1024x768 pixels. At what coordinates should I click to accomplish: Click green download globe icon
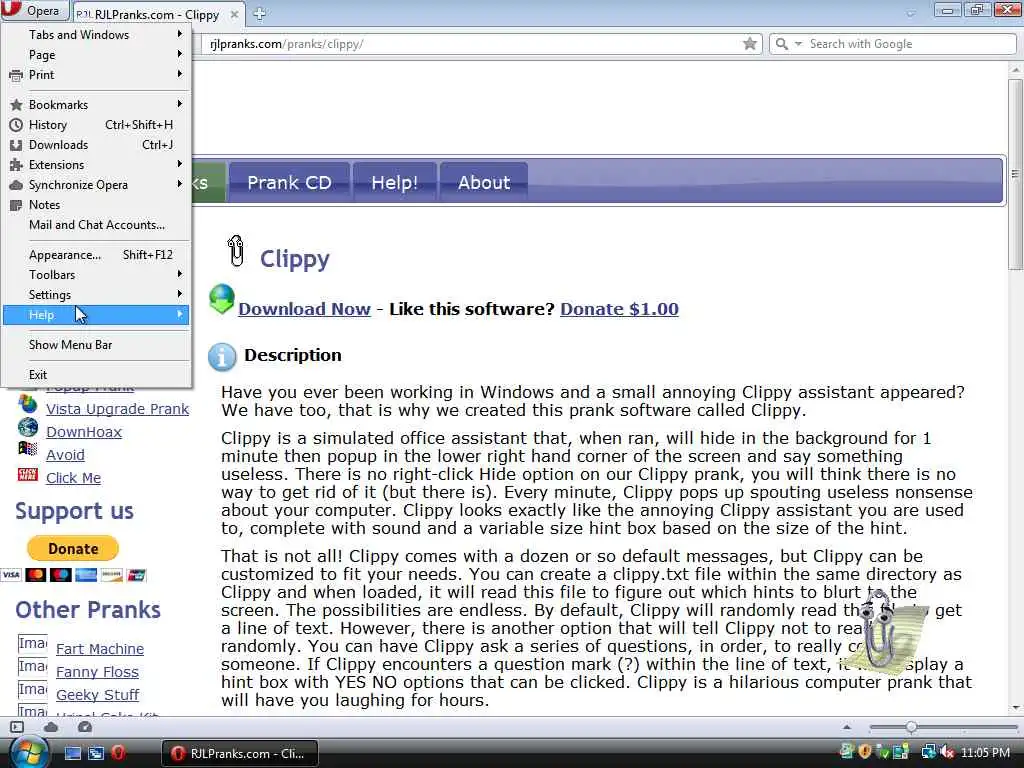point(222,300)
